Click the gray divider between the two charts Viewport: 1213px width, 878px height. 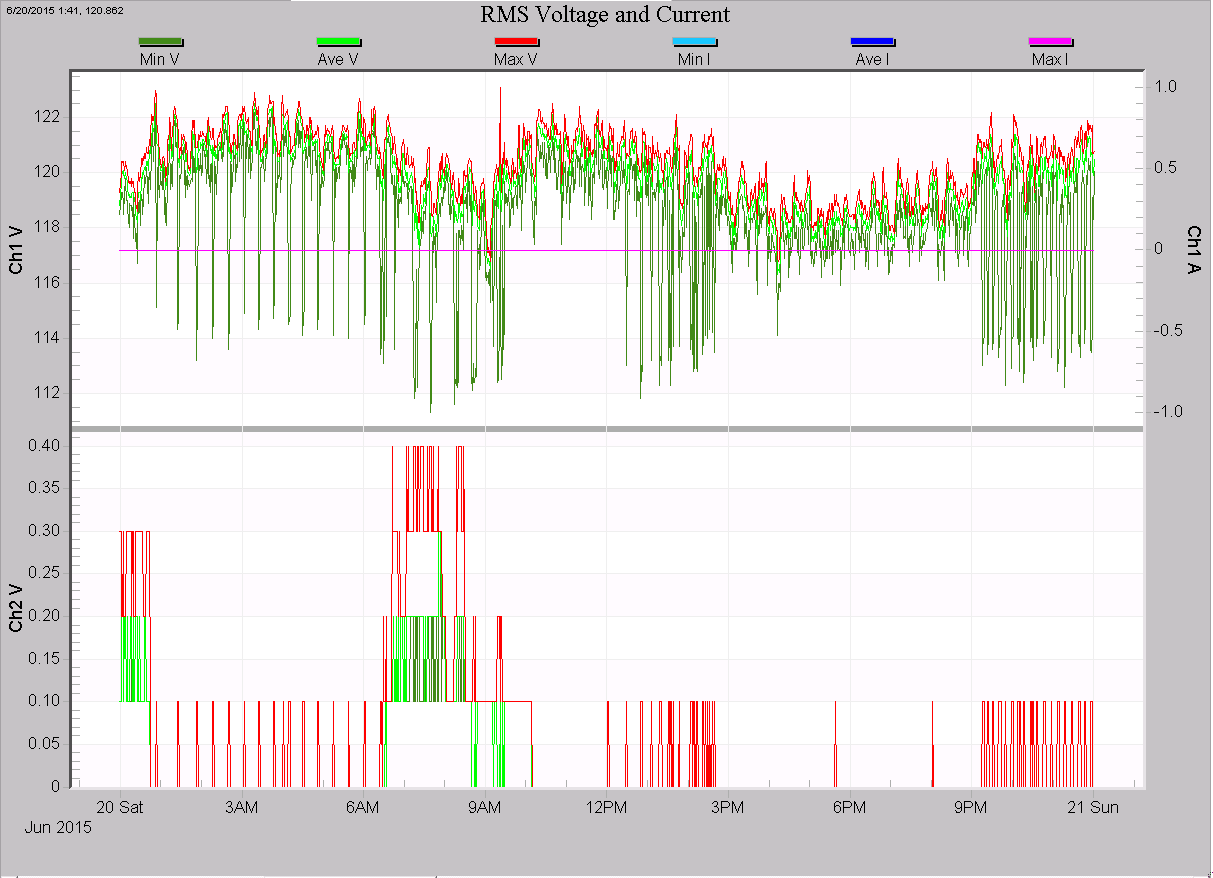tap(606, 429)
